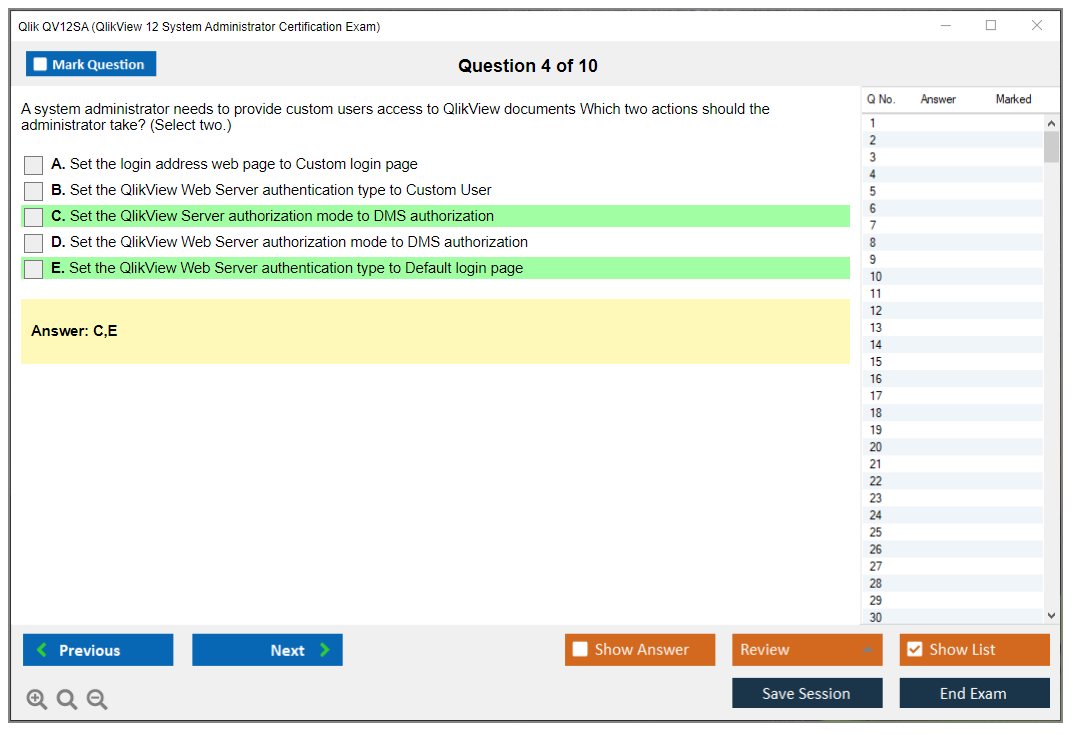The width and height of the screenshot is (1075, 735).
Task: Go to the Next question
Action: click(x=267, y=650)
